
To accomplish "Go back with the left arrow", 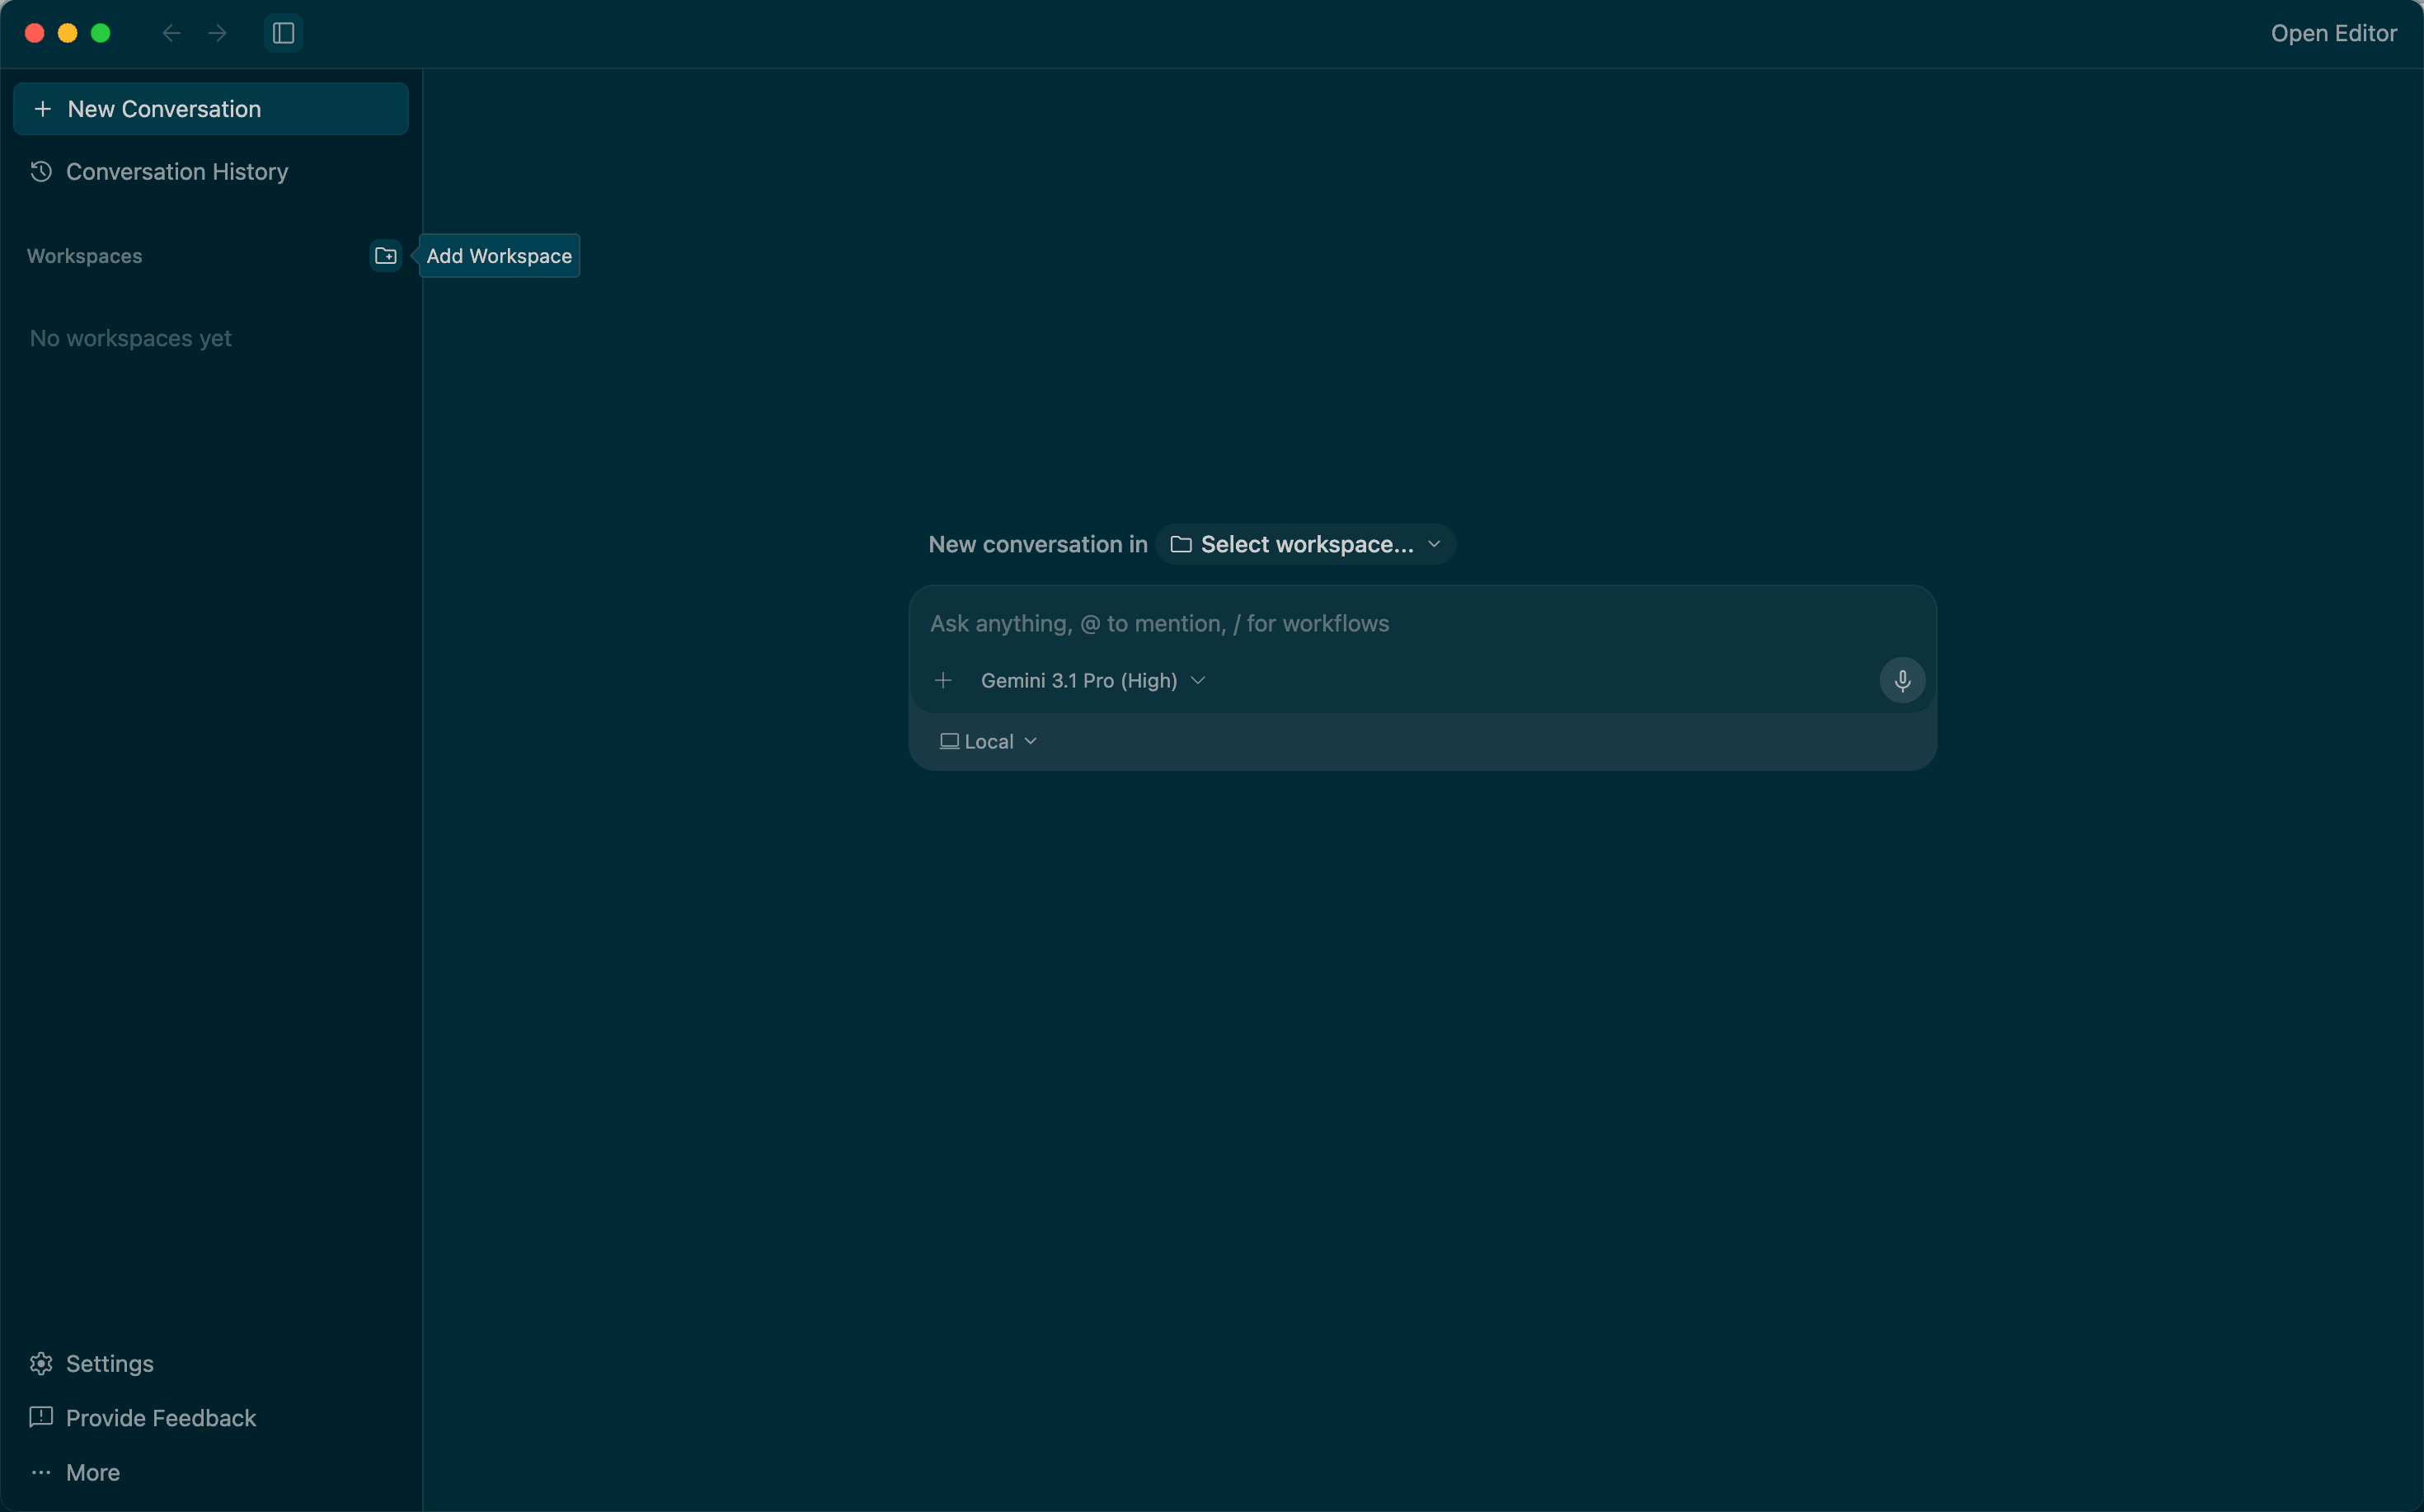I will click(171, 33).
